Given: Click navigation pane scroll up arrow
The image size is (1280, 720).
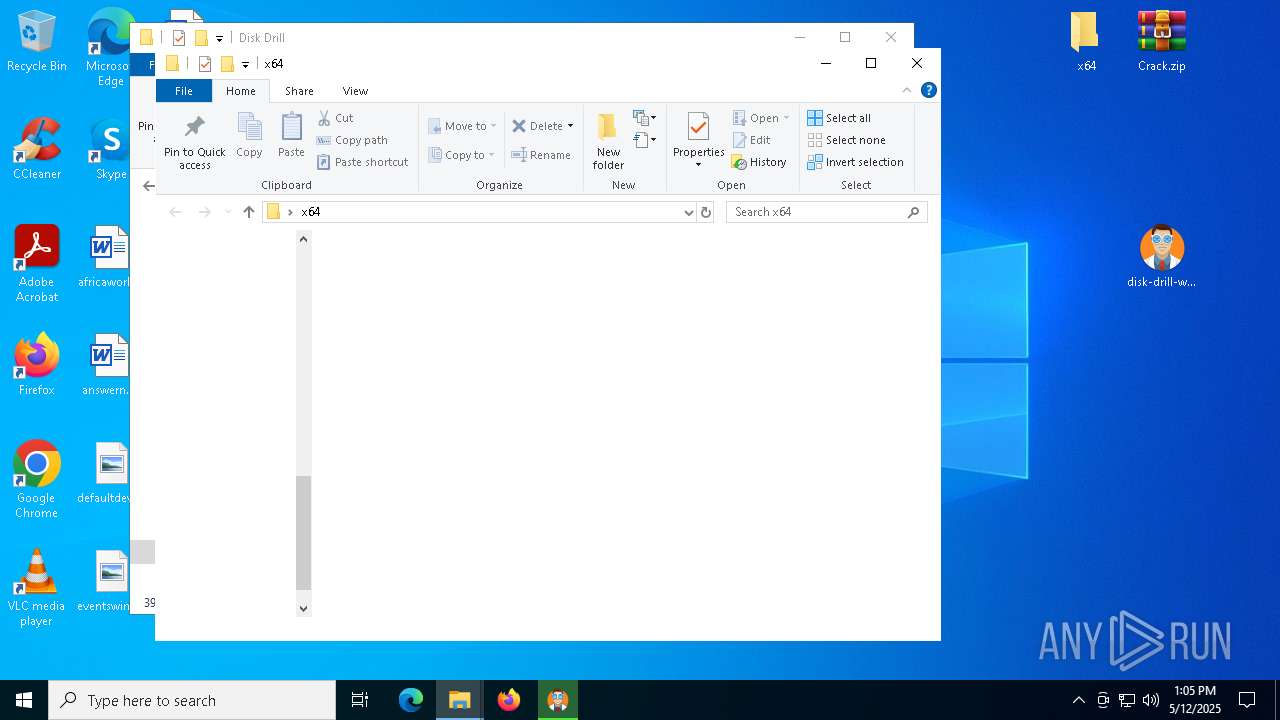Looking at the screenshot, I should [x=304, y=239].
